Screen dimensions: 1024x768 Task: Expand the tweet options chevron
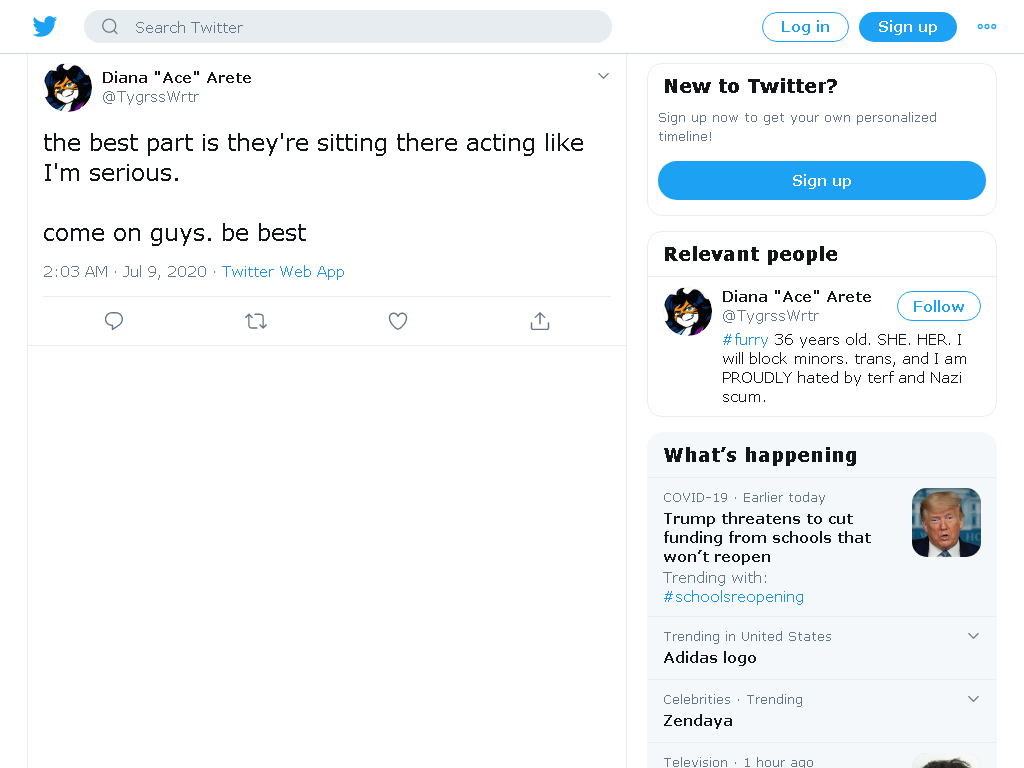603,76
